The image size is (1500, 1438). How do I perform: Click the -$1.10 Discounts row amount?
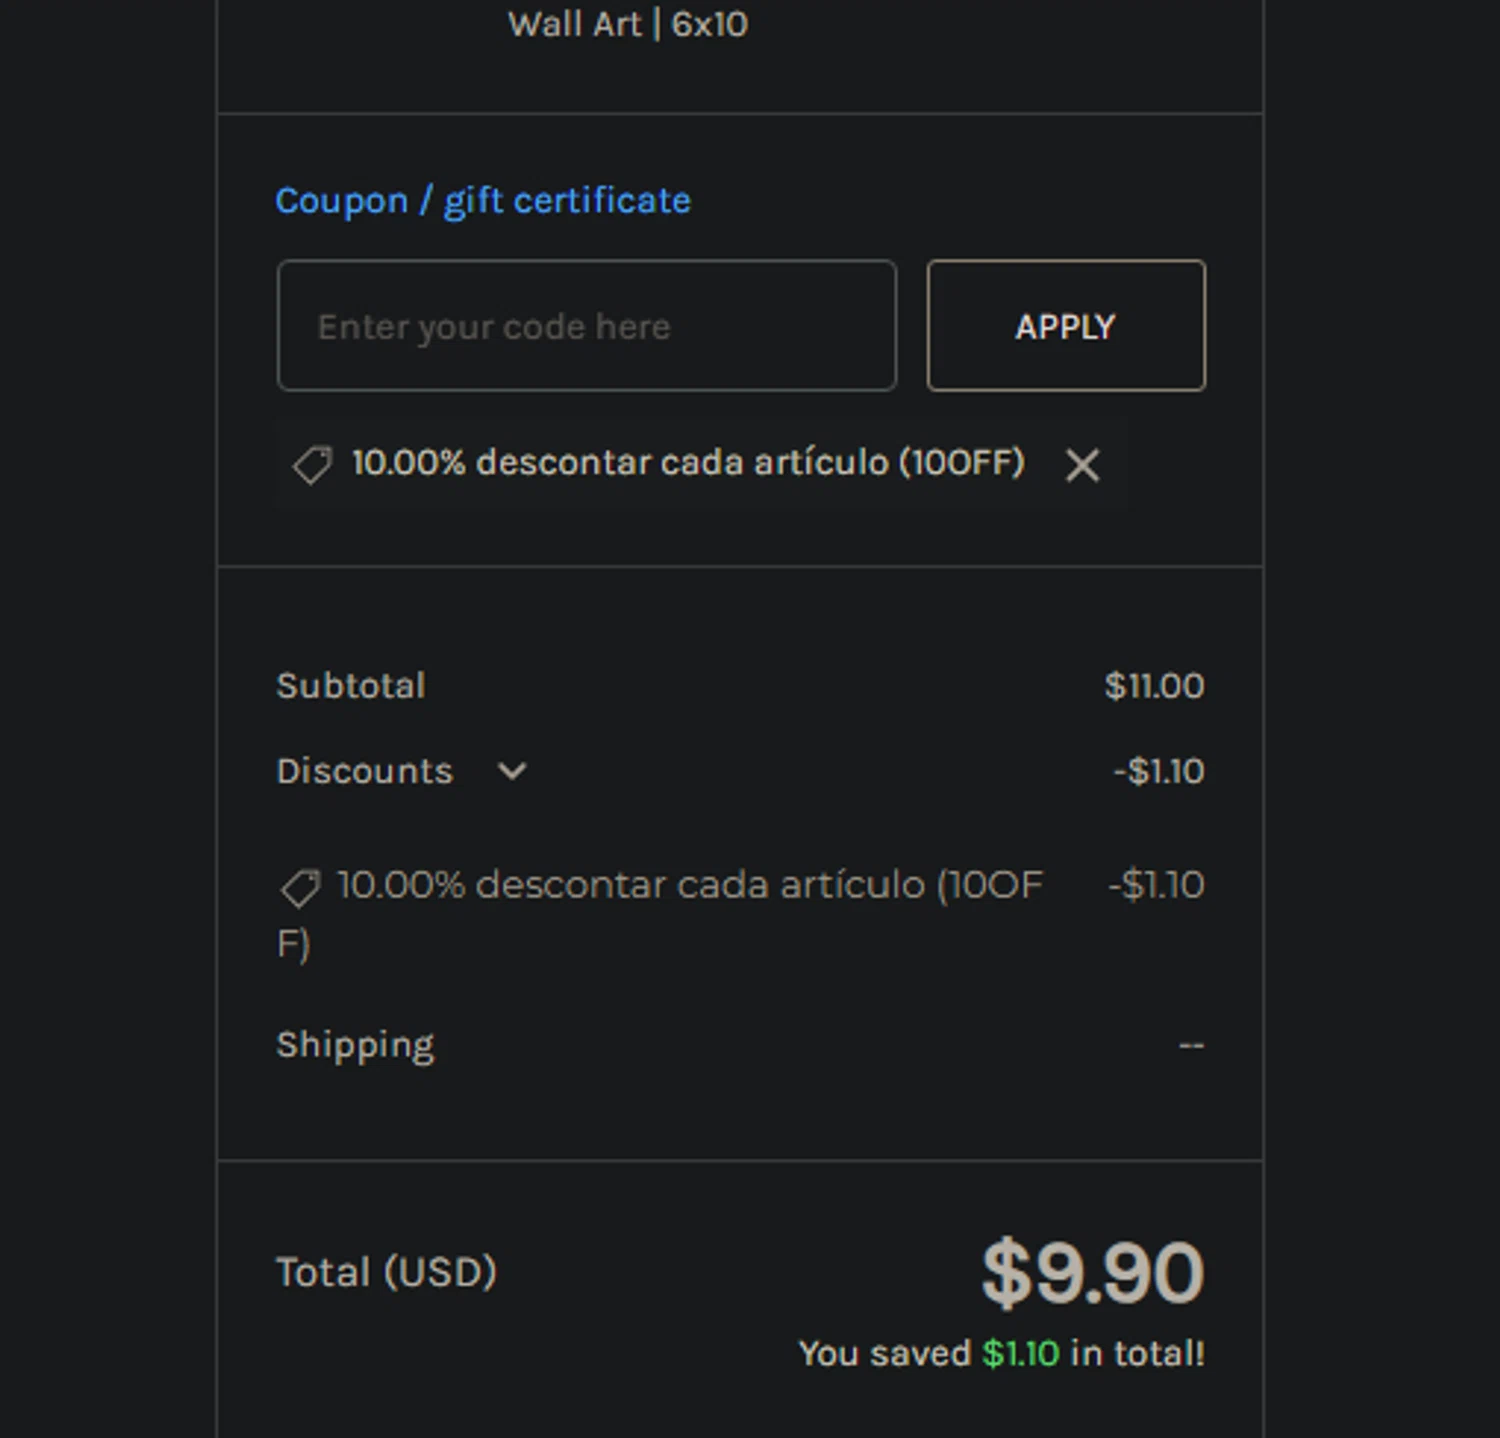[x=1159, y=771]
